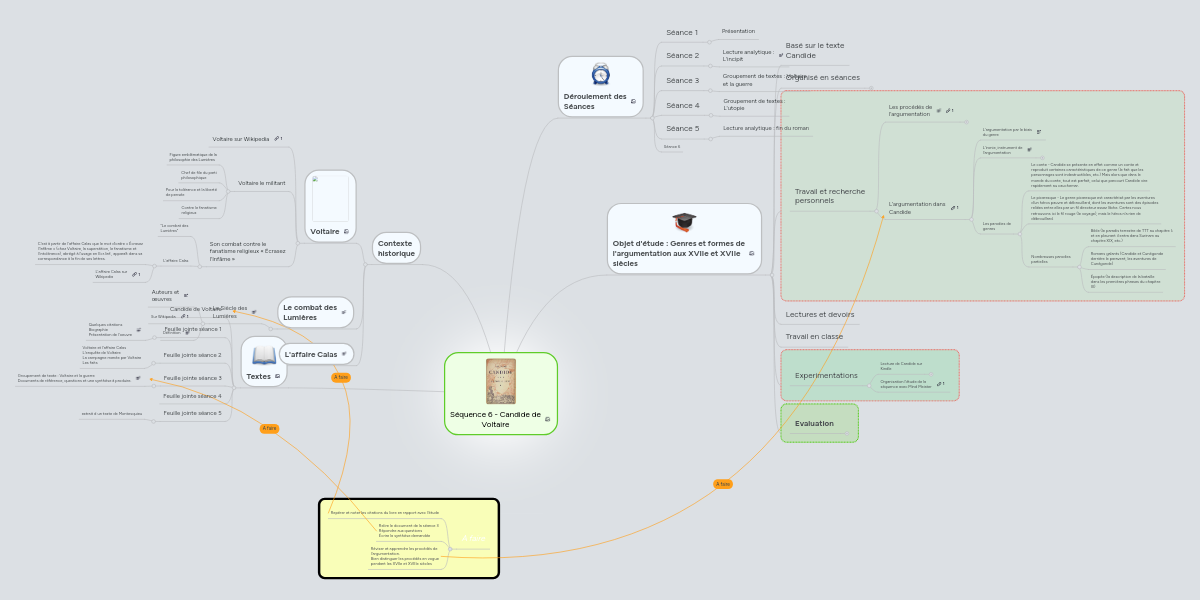Select the Feuille jointe séance 2 topic

(x=193, y=355)
